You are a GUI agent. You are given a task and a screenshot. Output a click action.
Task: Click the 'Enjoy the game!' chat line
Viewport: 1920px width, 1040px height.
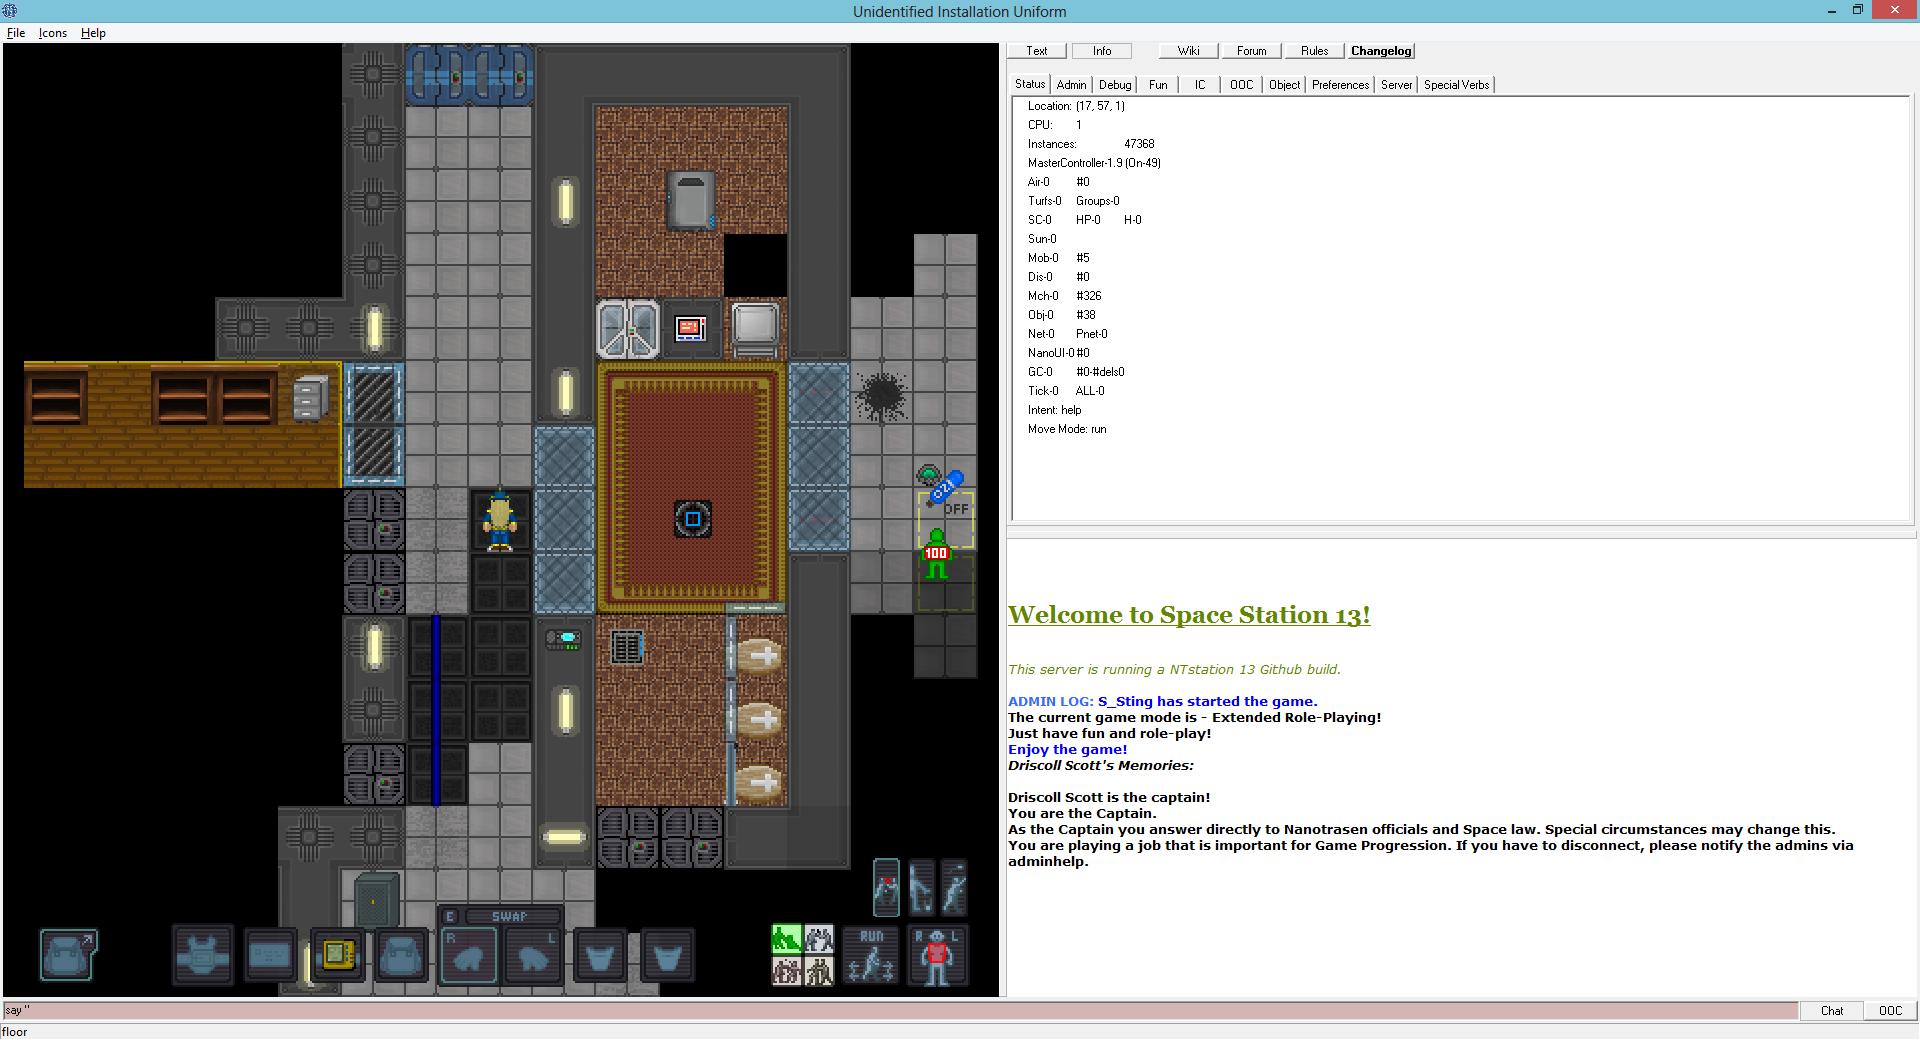[1067, 749]
